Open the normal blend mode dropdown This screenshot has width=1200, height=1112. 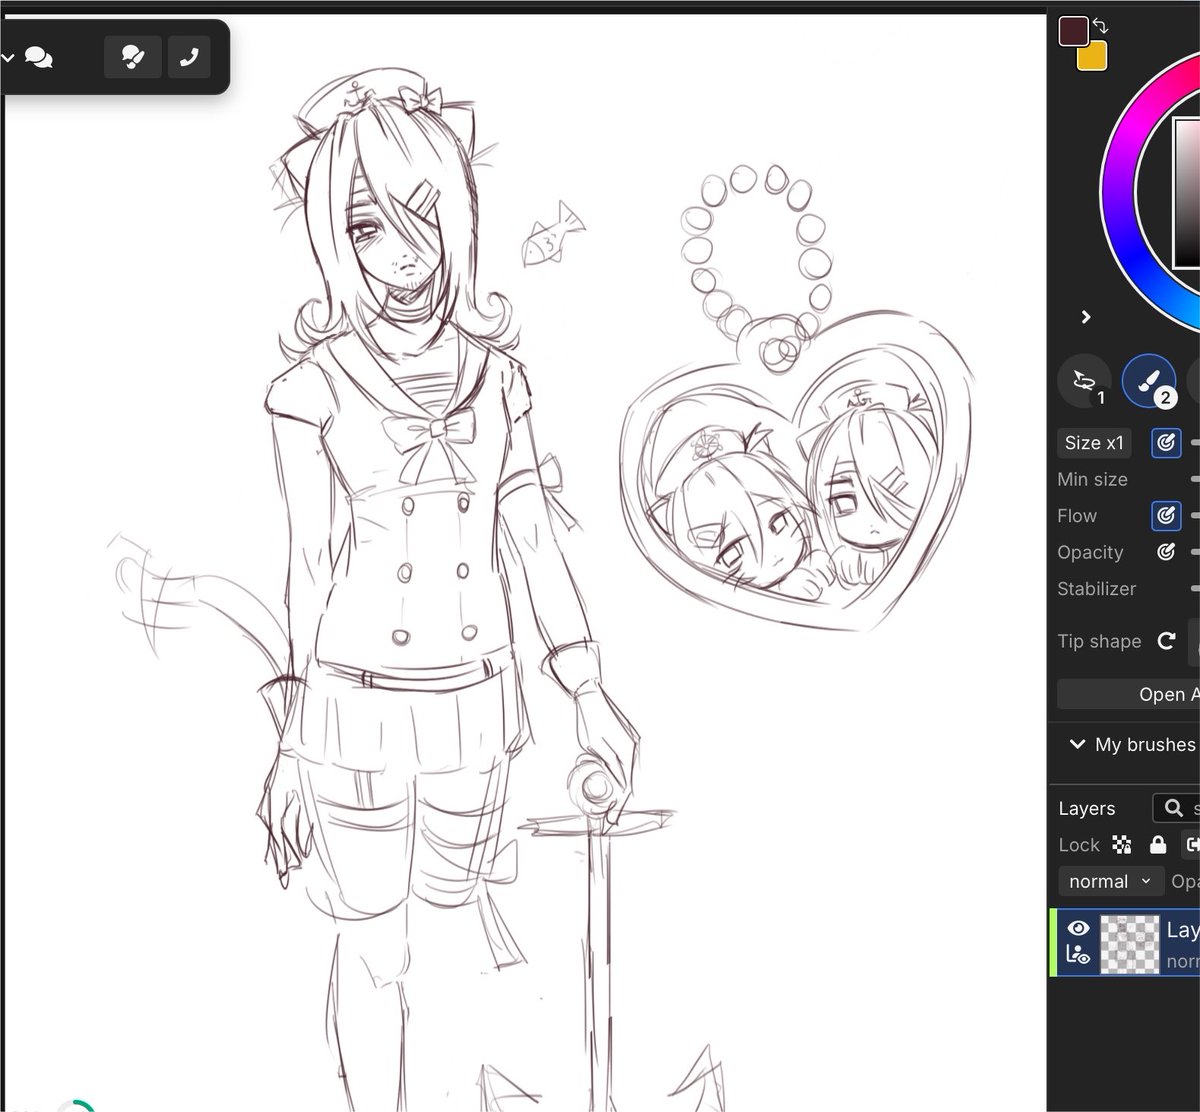(x=1110, y=881)
